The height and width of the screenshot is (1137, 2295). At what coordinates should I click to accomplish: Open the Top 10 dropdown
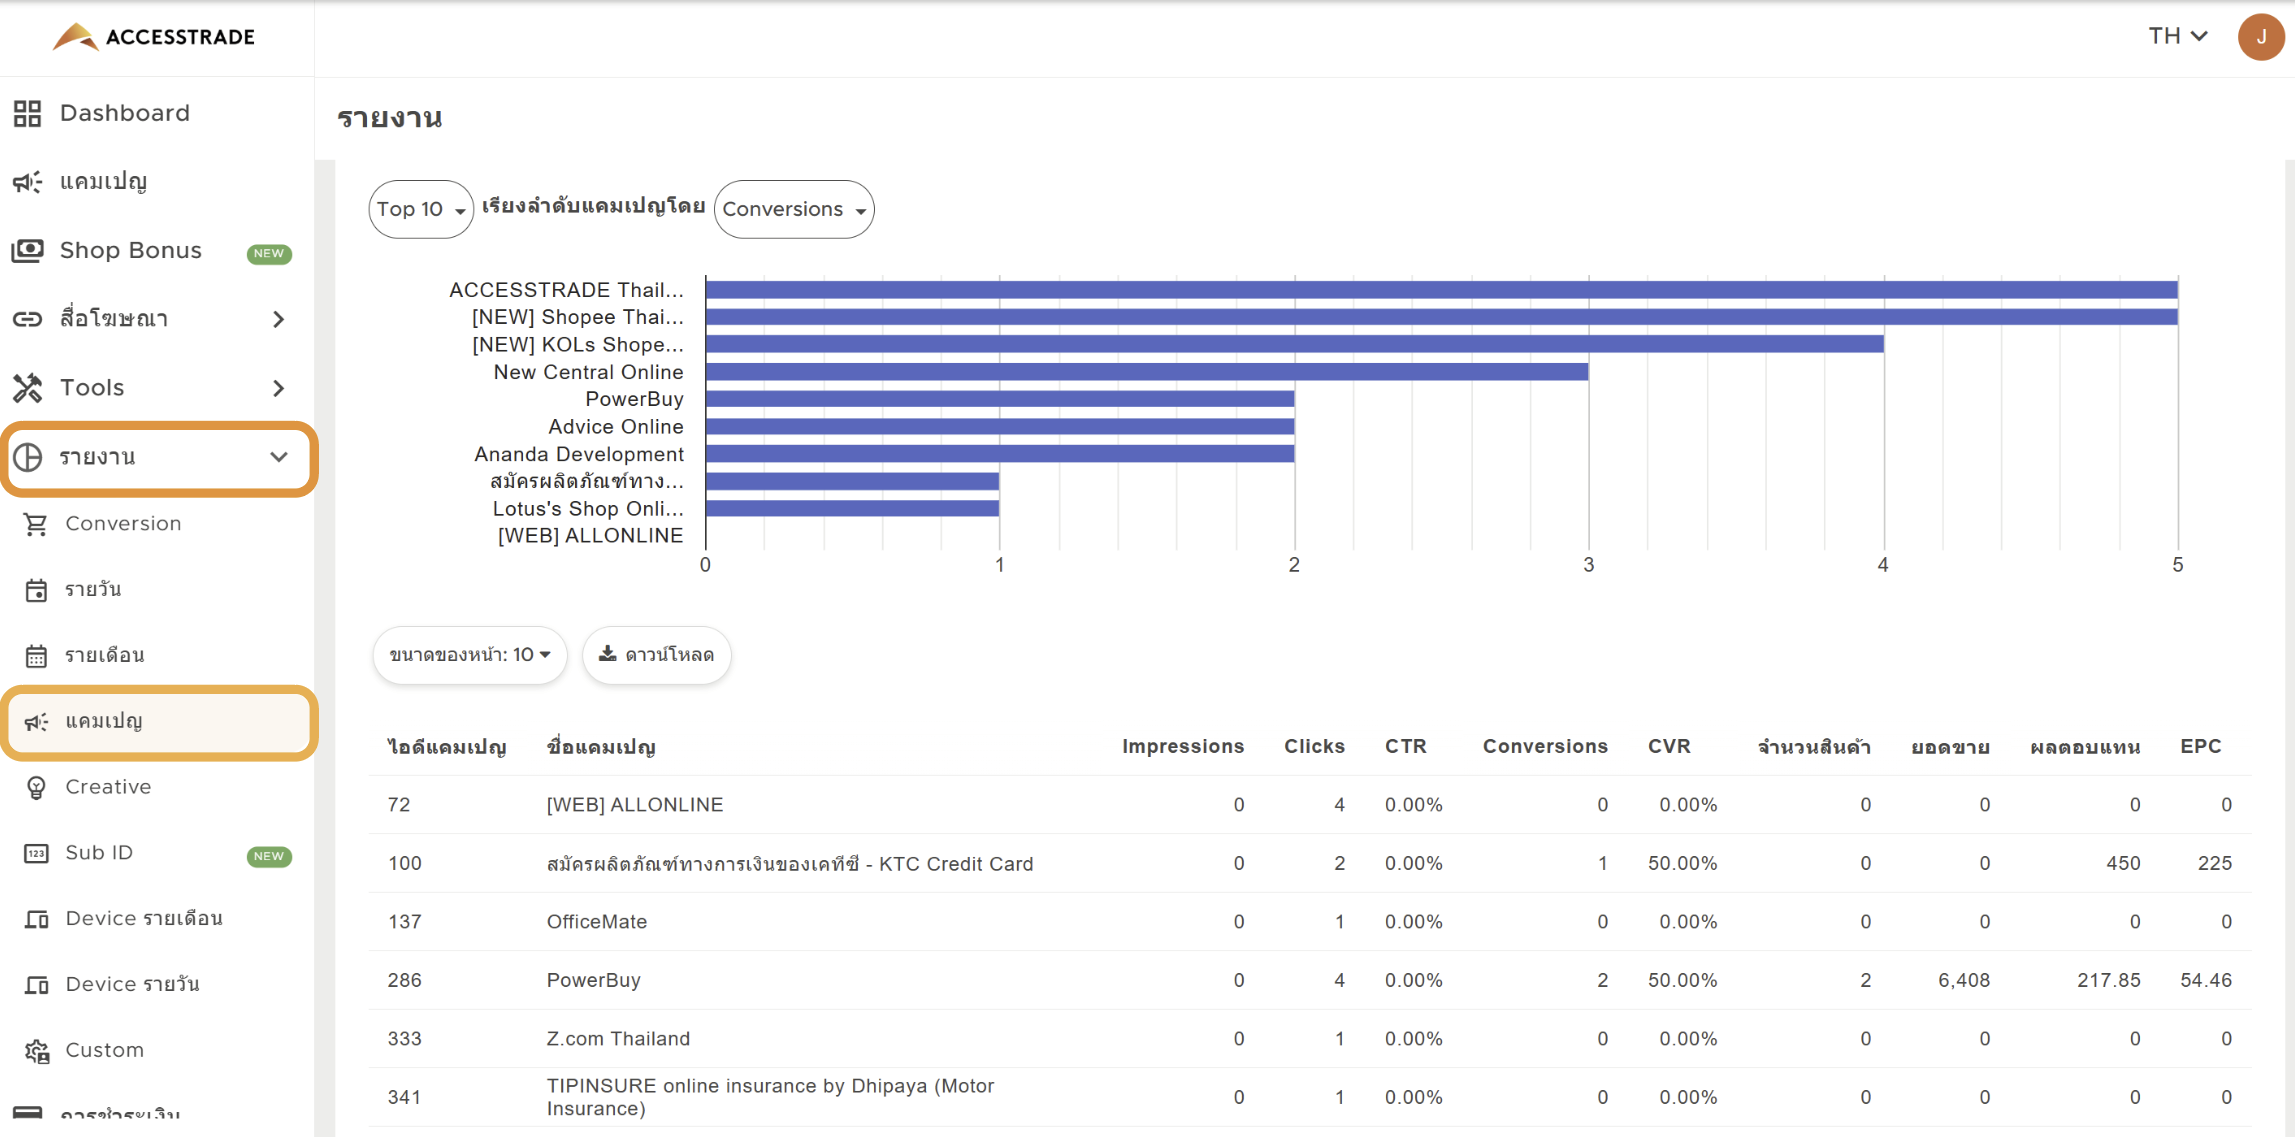pos(421,209)
